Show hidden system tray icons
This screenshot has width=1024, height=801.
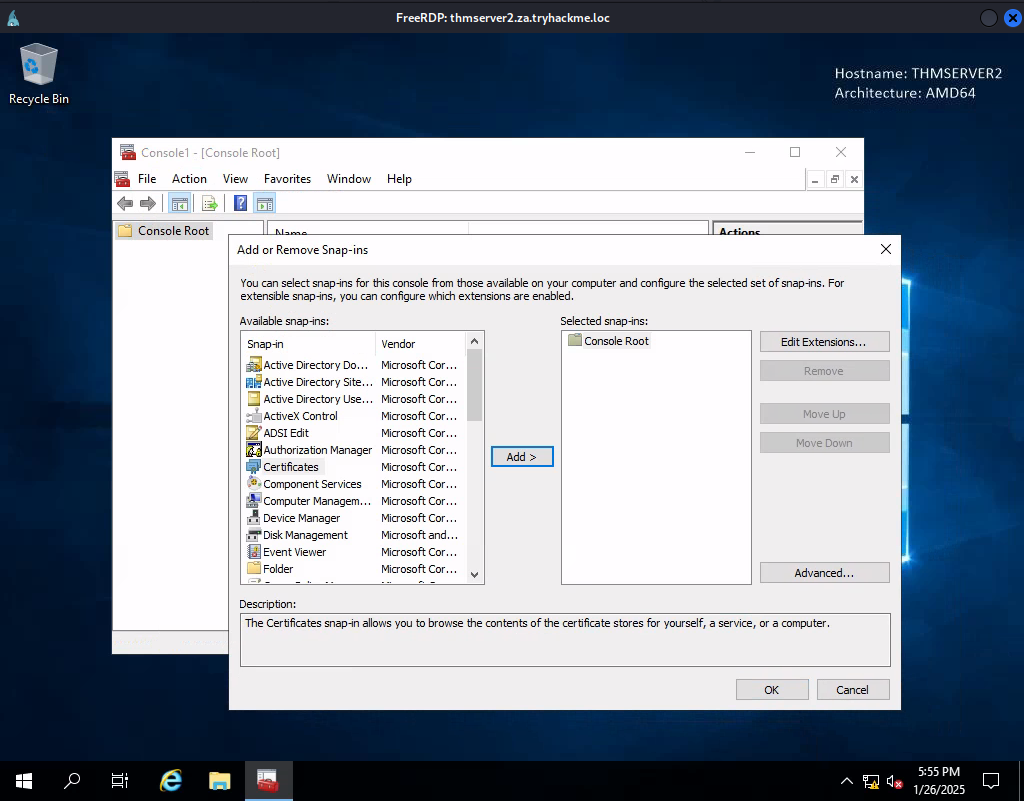[846, 781]
